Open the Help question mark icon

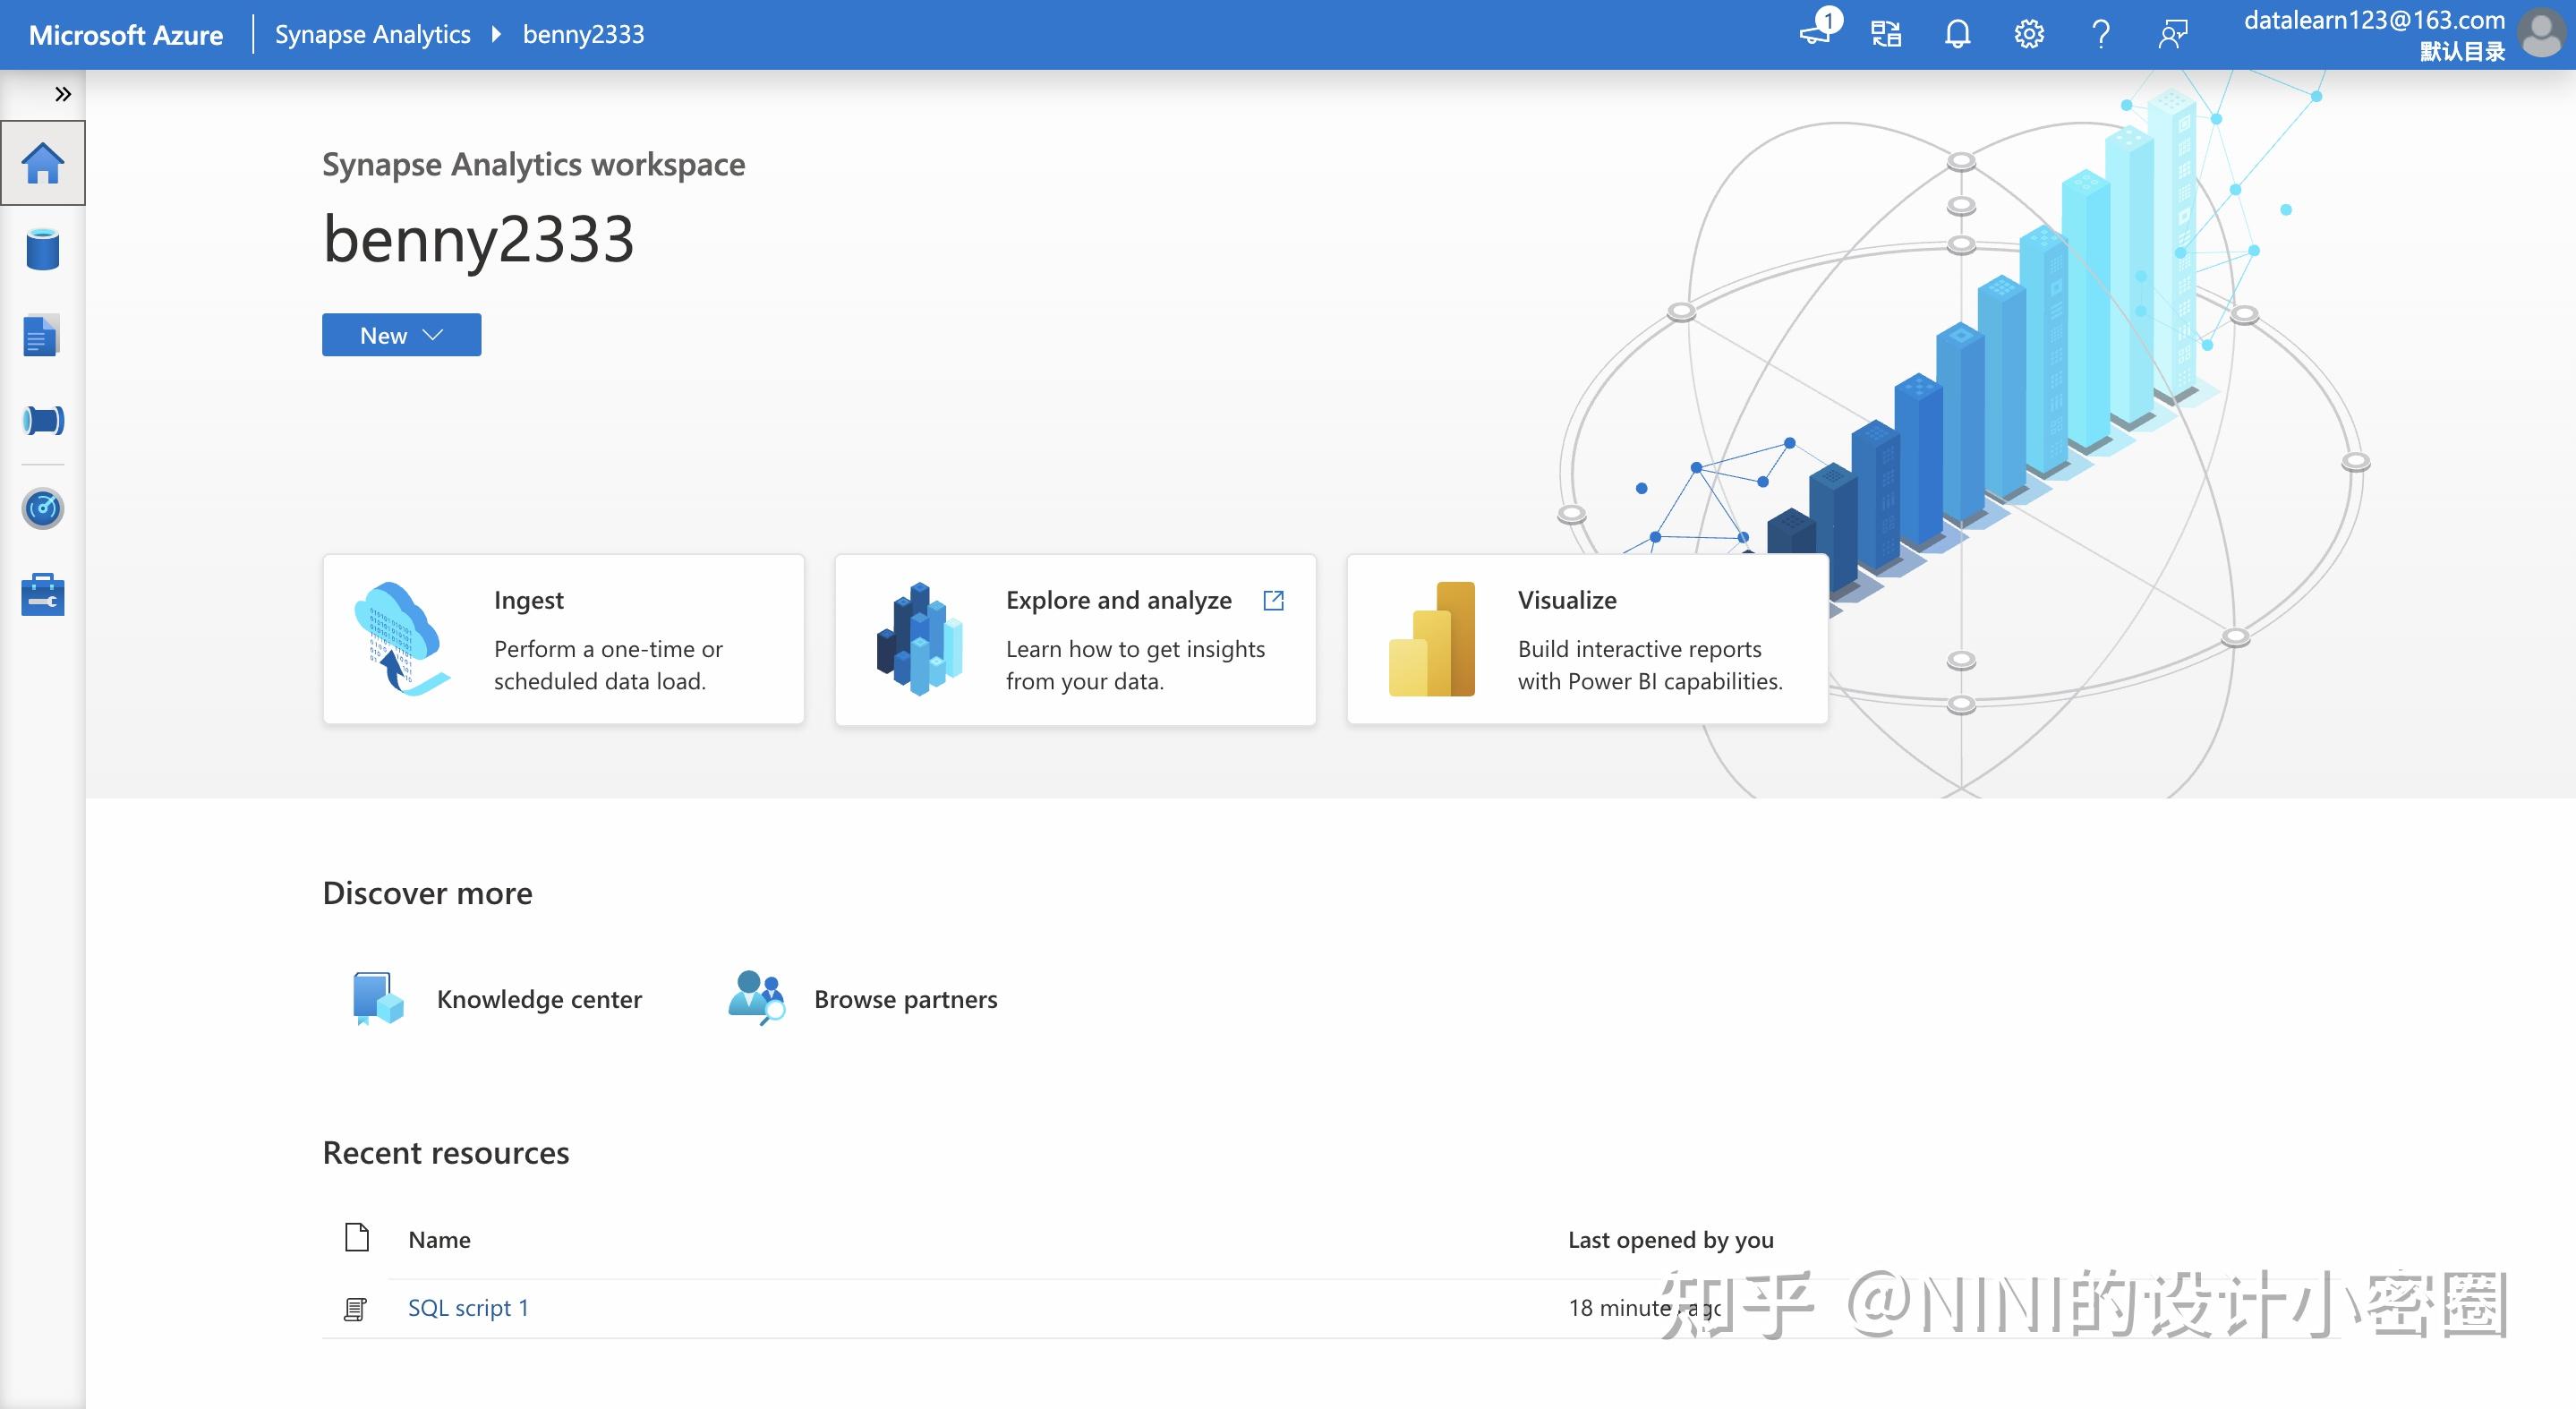tap(2100, 33)
